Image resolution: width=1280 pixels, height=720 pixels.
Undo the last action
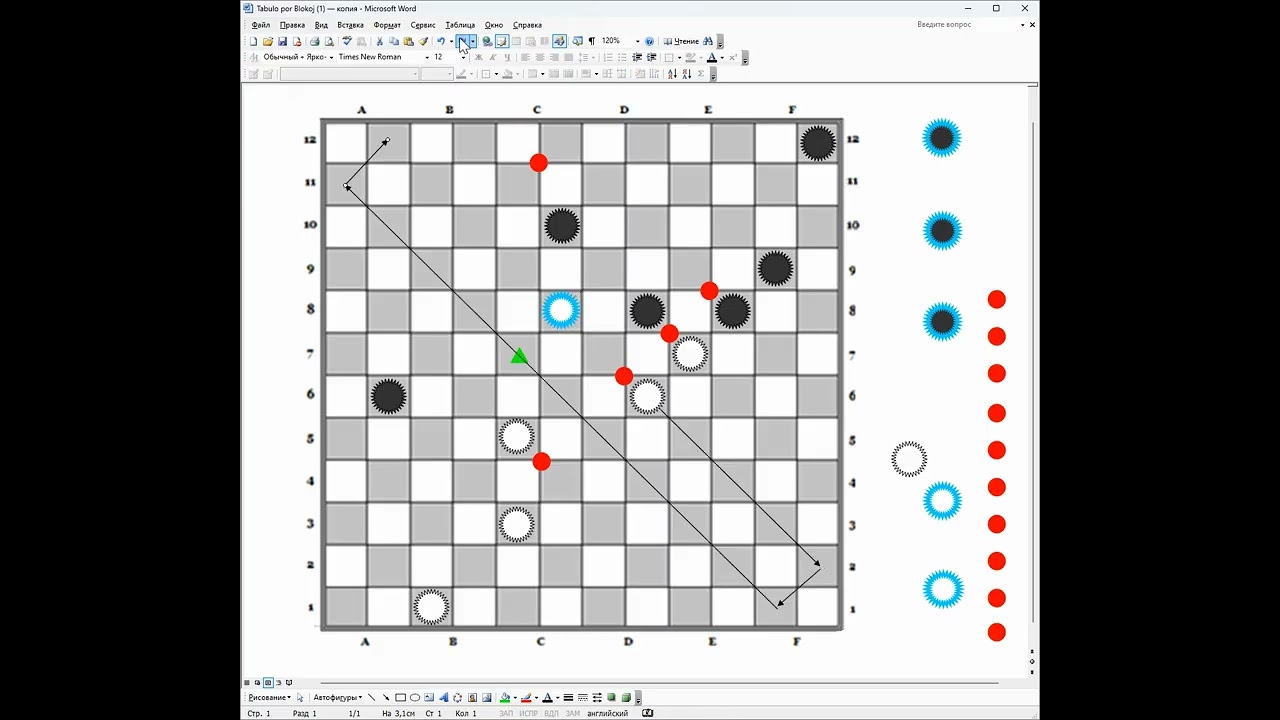[x=440, y=41]
